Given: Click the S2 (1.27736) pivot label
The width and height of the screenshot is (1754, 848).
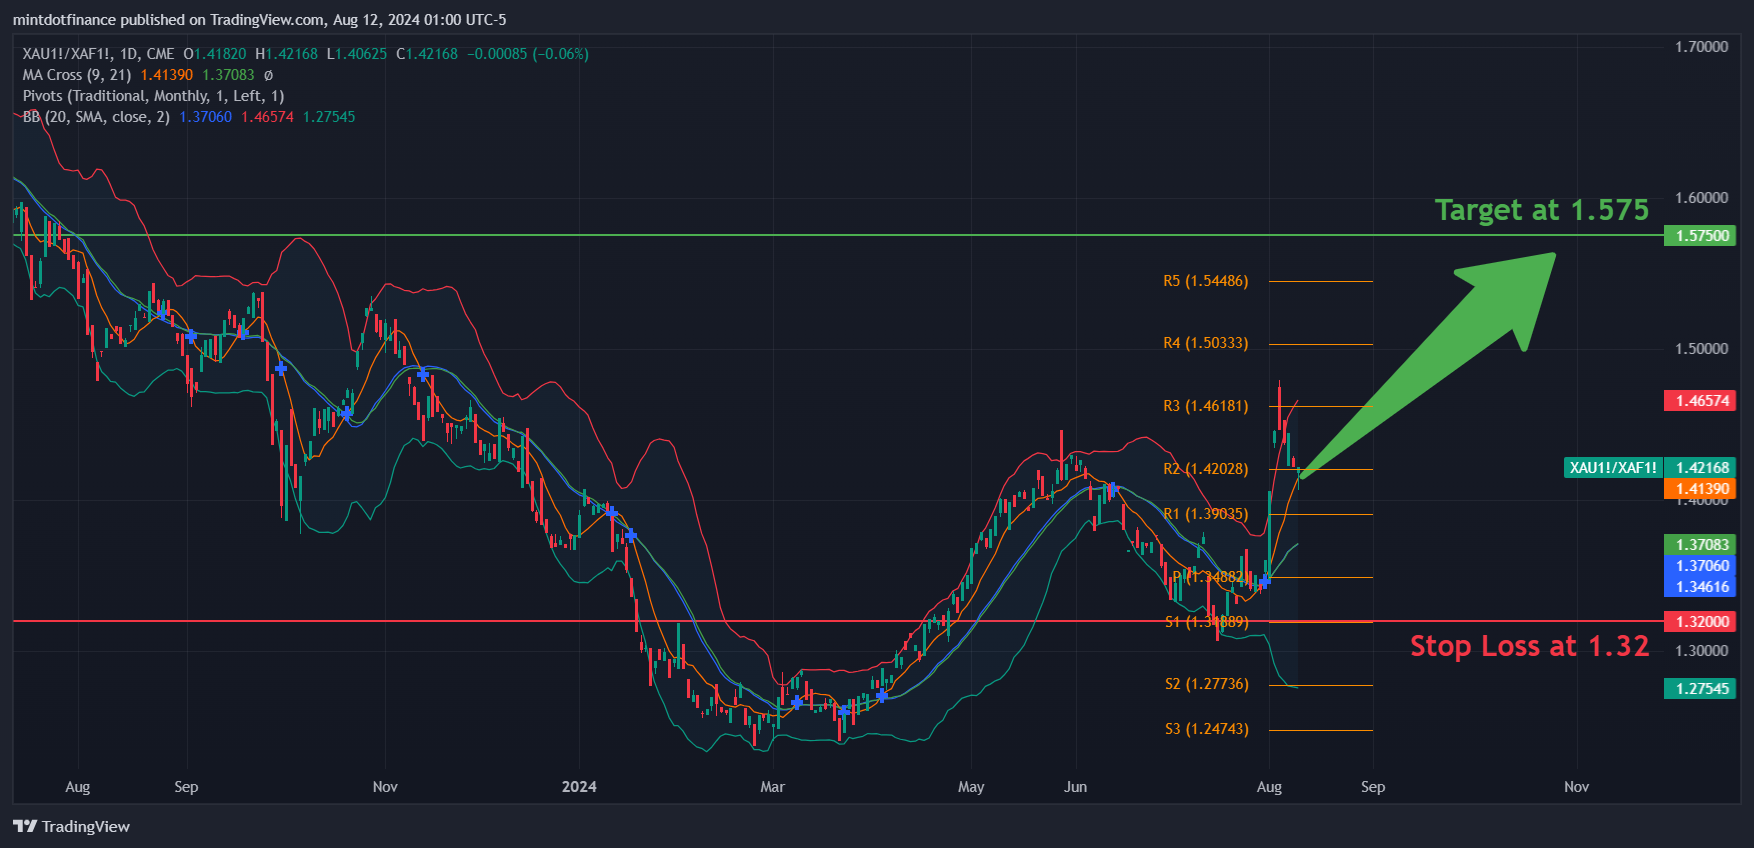Looking at the screenshot, I should coord(1207,684).
